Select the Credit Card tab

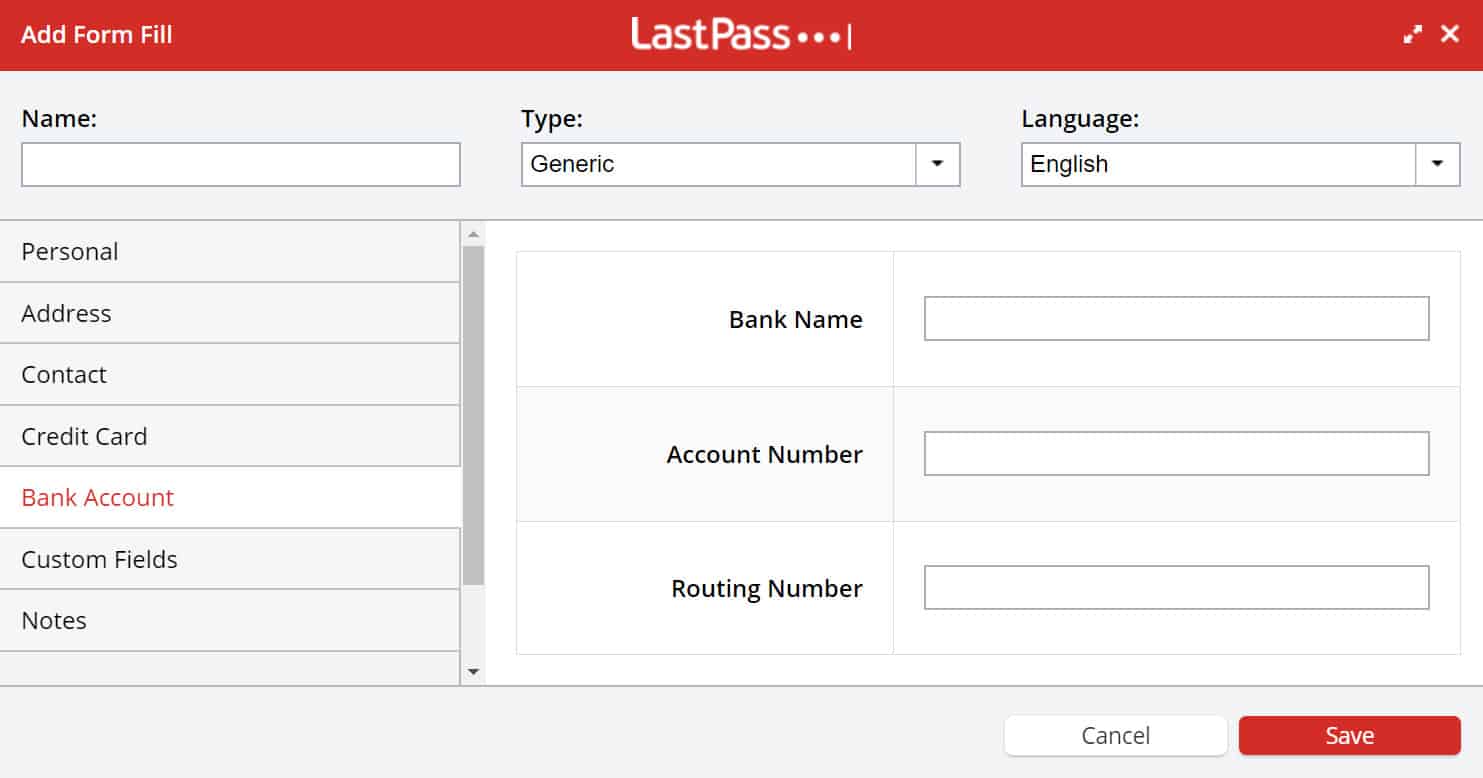[x=230, y=436]
